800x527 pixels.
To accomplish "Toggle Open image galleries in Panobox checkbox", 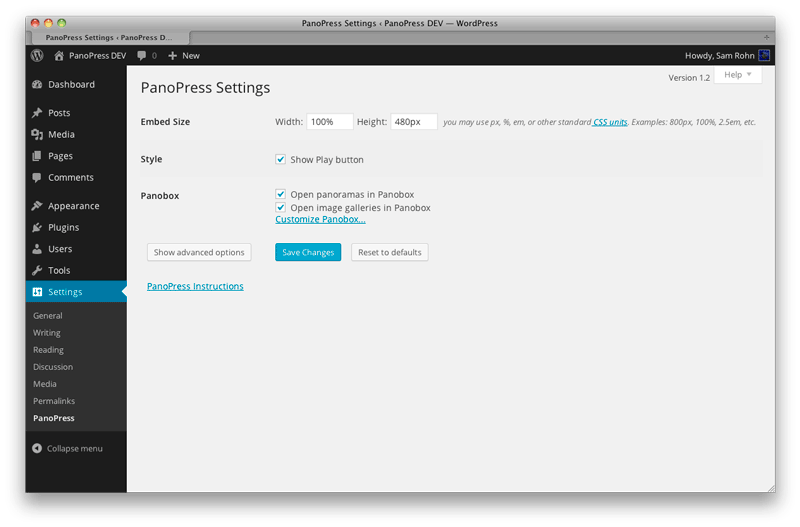I will [281, 207].
